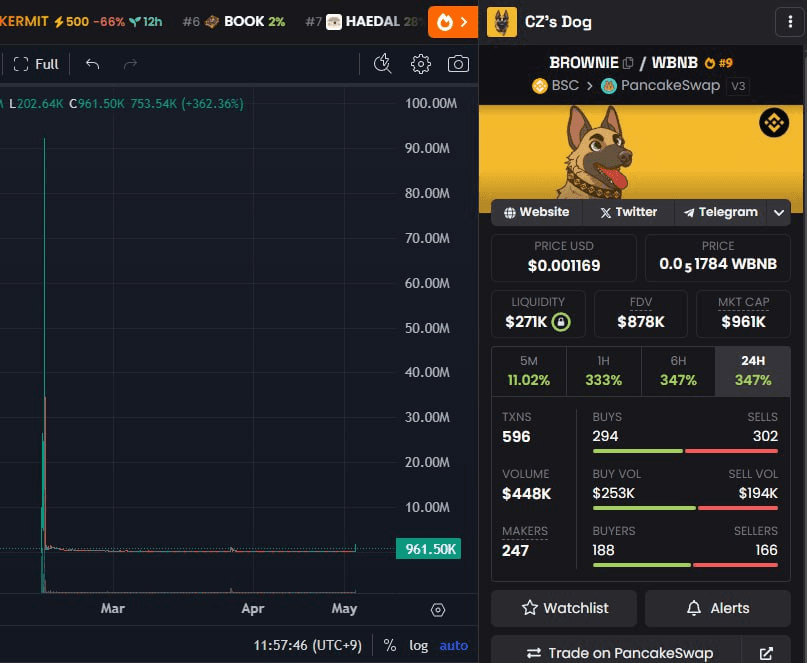Viewport: 807px width, 663px height.
Task: Click the liquidity lock icon
Action: coord(561,322)
